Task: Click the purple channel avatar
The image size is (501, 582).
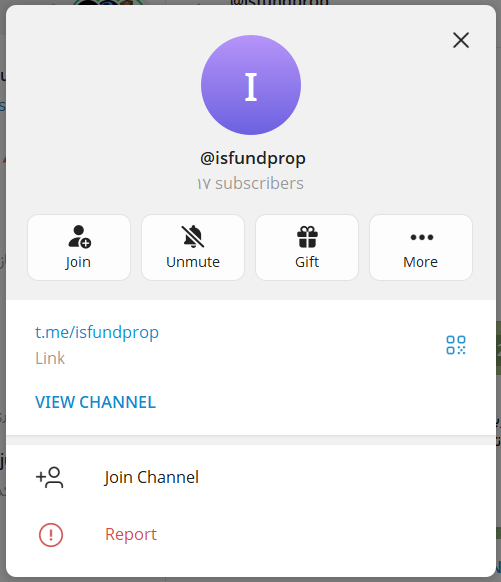Action: point(251,85)
